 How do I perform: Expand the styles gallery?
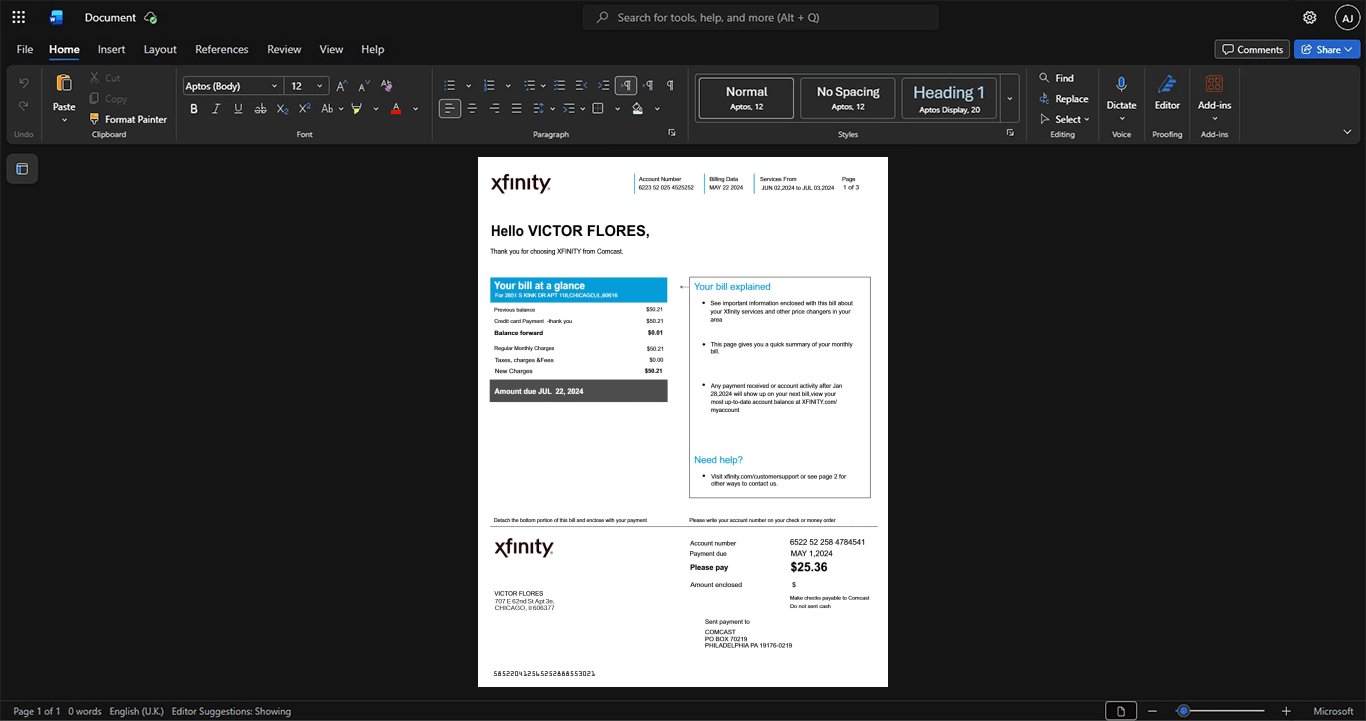click(x=1010, y=98)
